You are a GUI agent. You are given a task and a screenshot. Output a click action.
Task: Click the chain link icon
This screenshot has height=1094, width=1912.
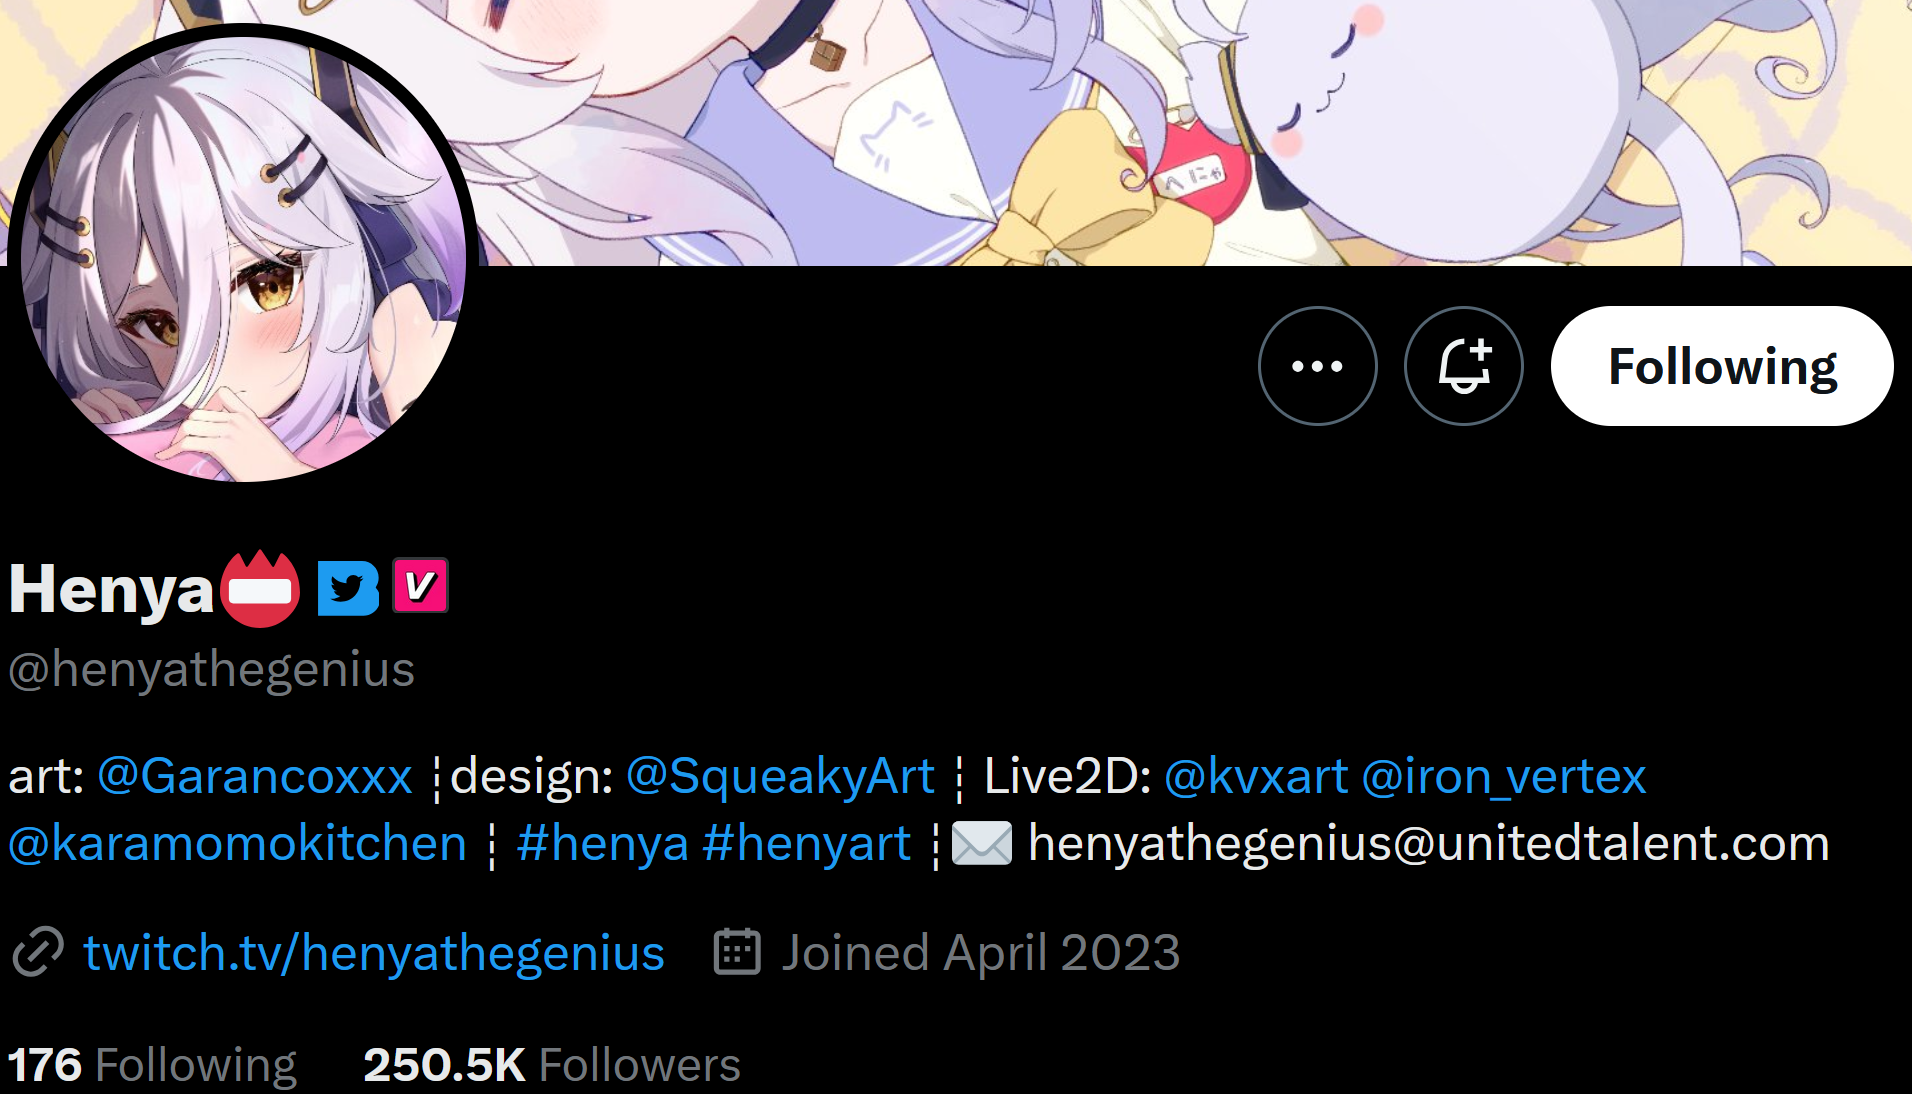point(38,951)
